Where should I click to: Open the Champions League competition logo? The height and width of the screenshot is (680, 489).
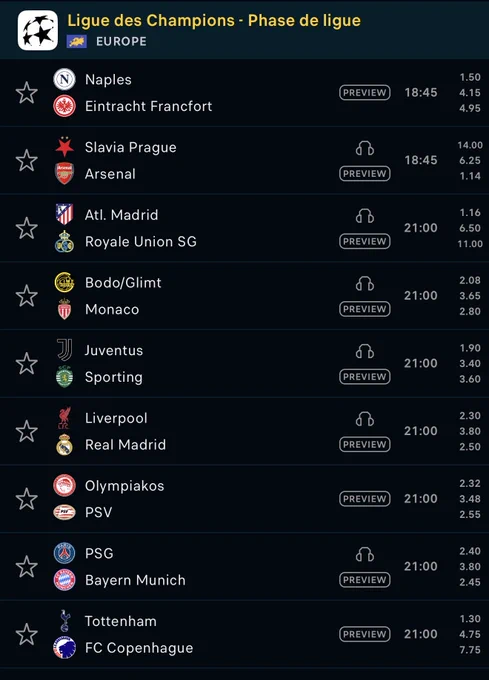coord(38,30)
